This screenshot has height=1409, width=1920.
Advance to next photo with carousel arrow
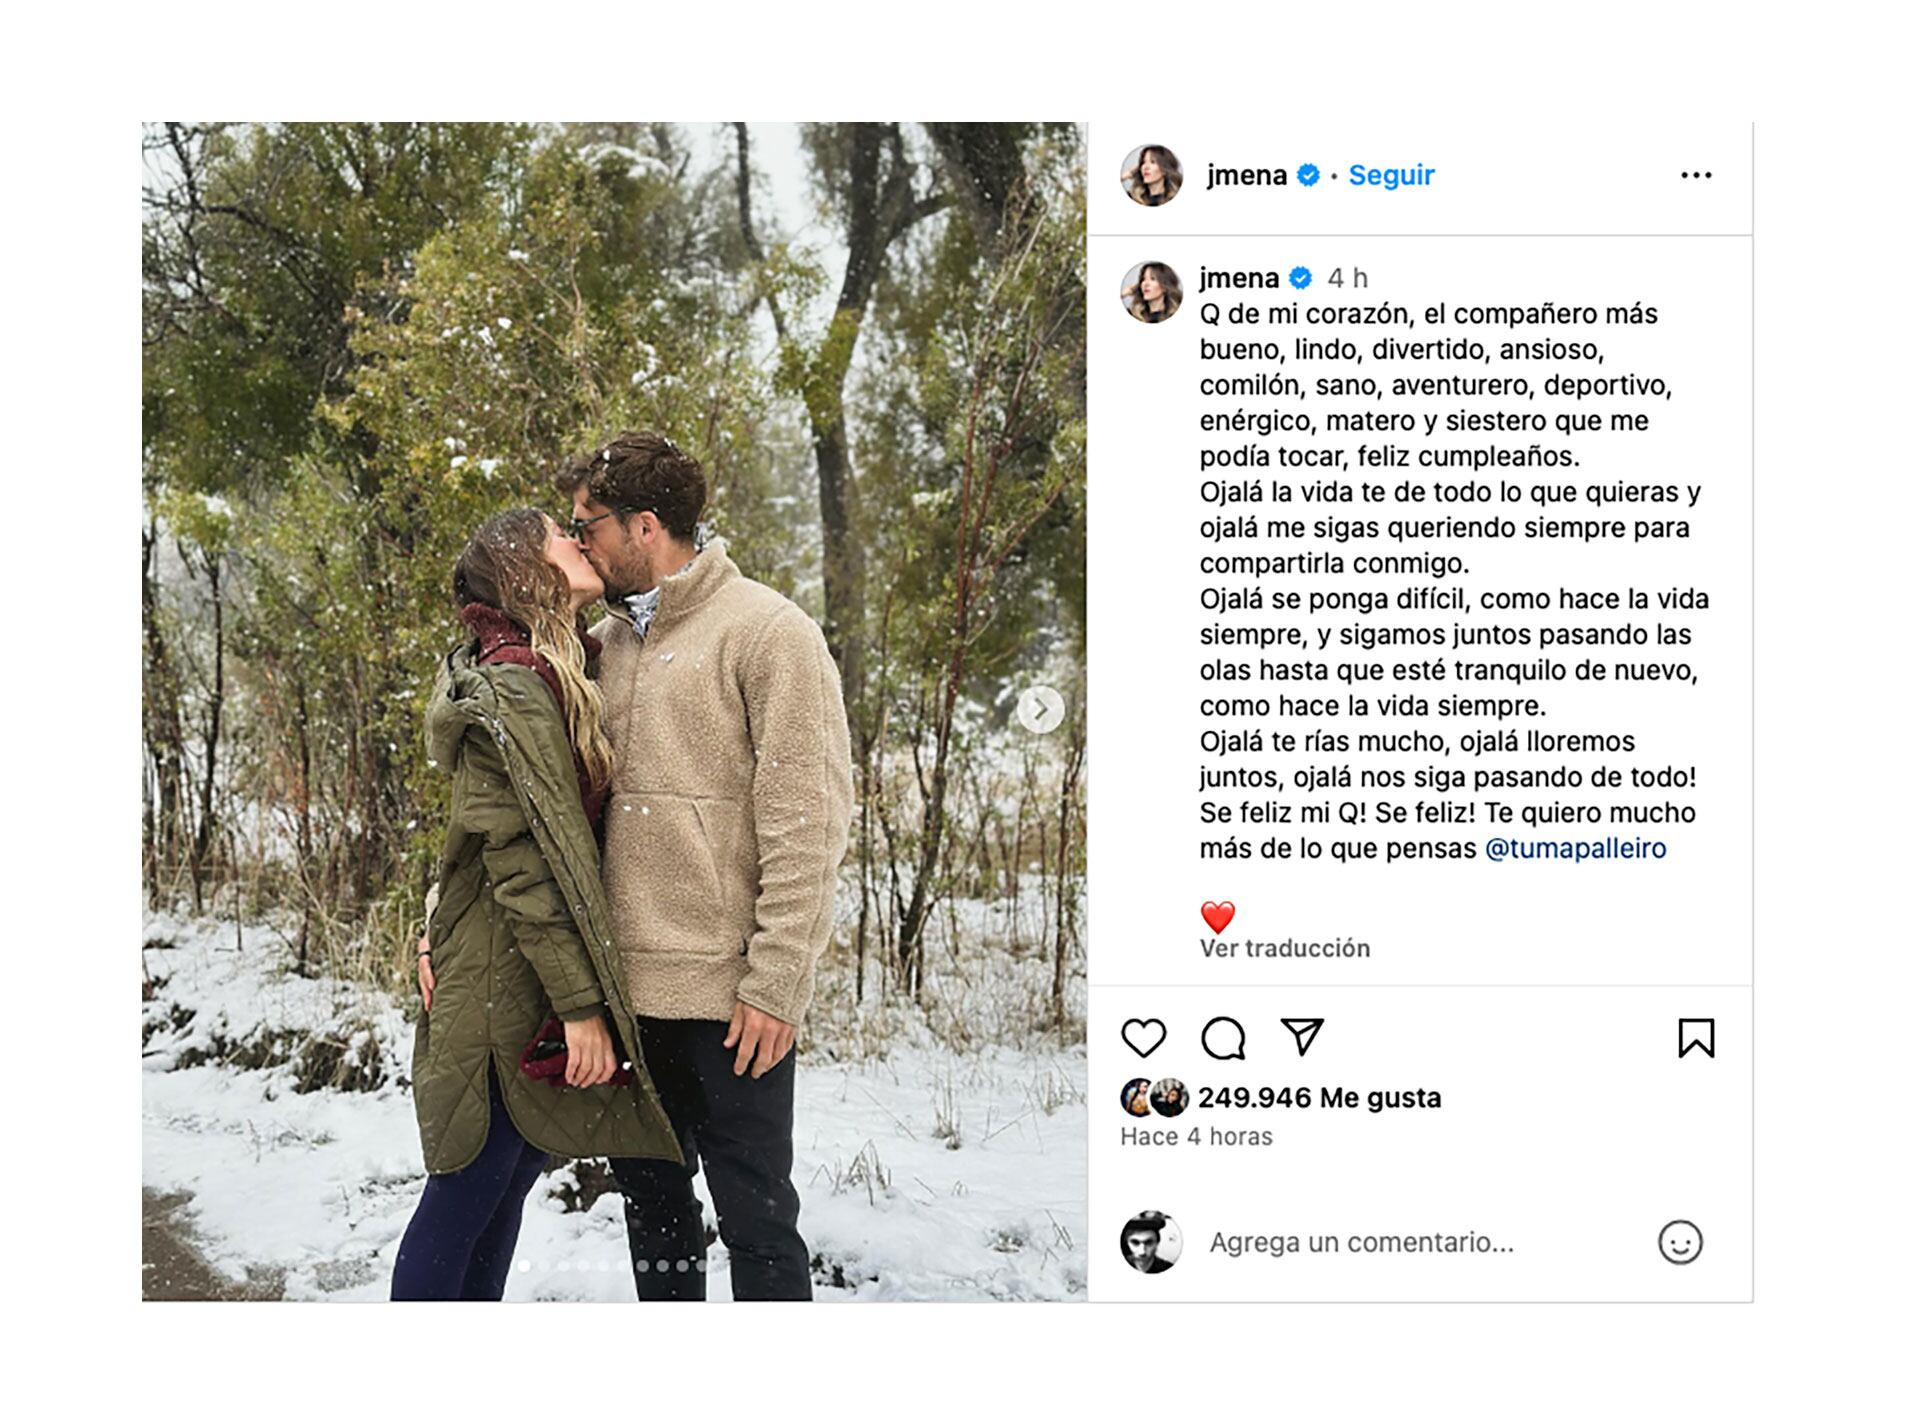1041,710
